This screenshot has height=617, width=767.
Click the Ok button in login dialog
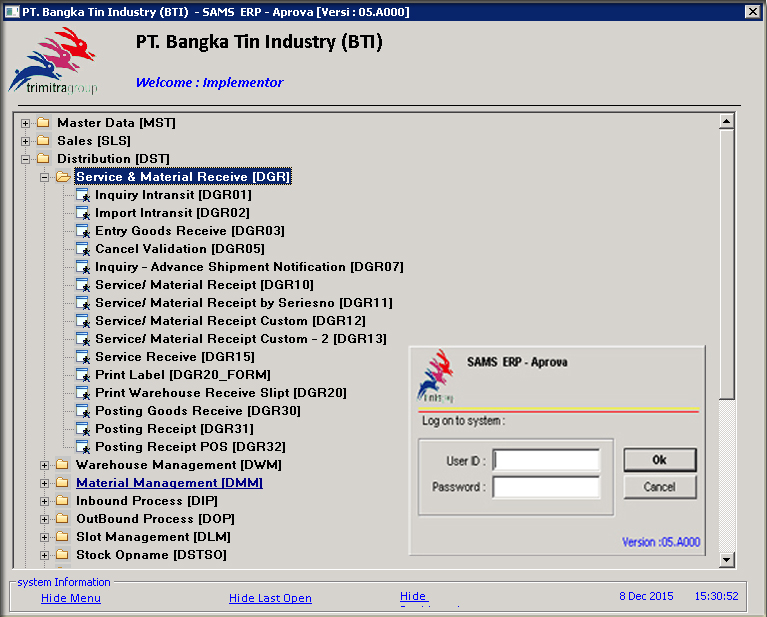(659, 460)
